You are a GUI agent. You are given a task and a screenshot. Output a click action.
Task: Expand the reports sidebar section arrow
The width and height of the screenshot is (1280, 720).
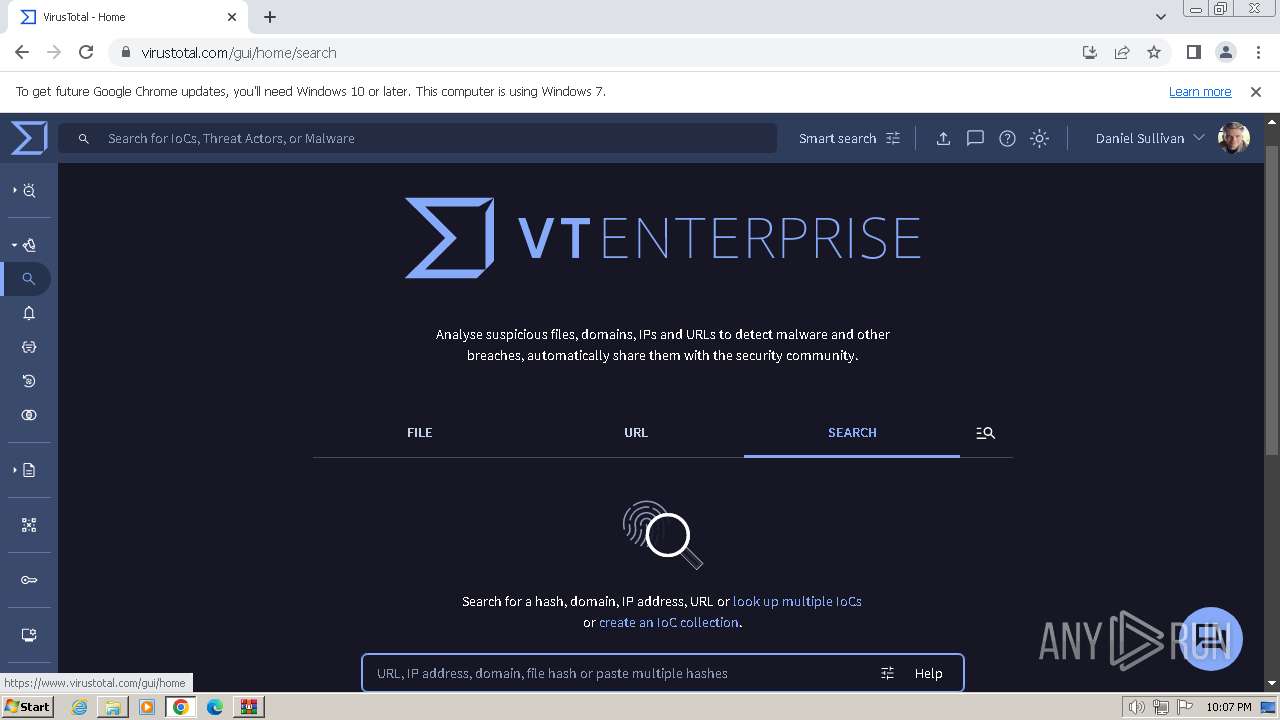point(14,470)
